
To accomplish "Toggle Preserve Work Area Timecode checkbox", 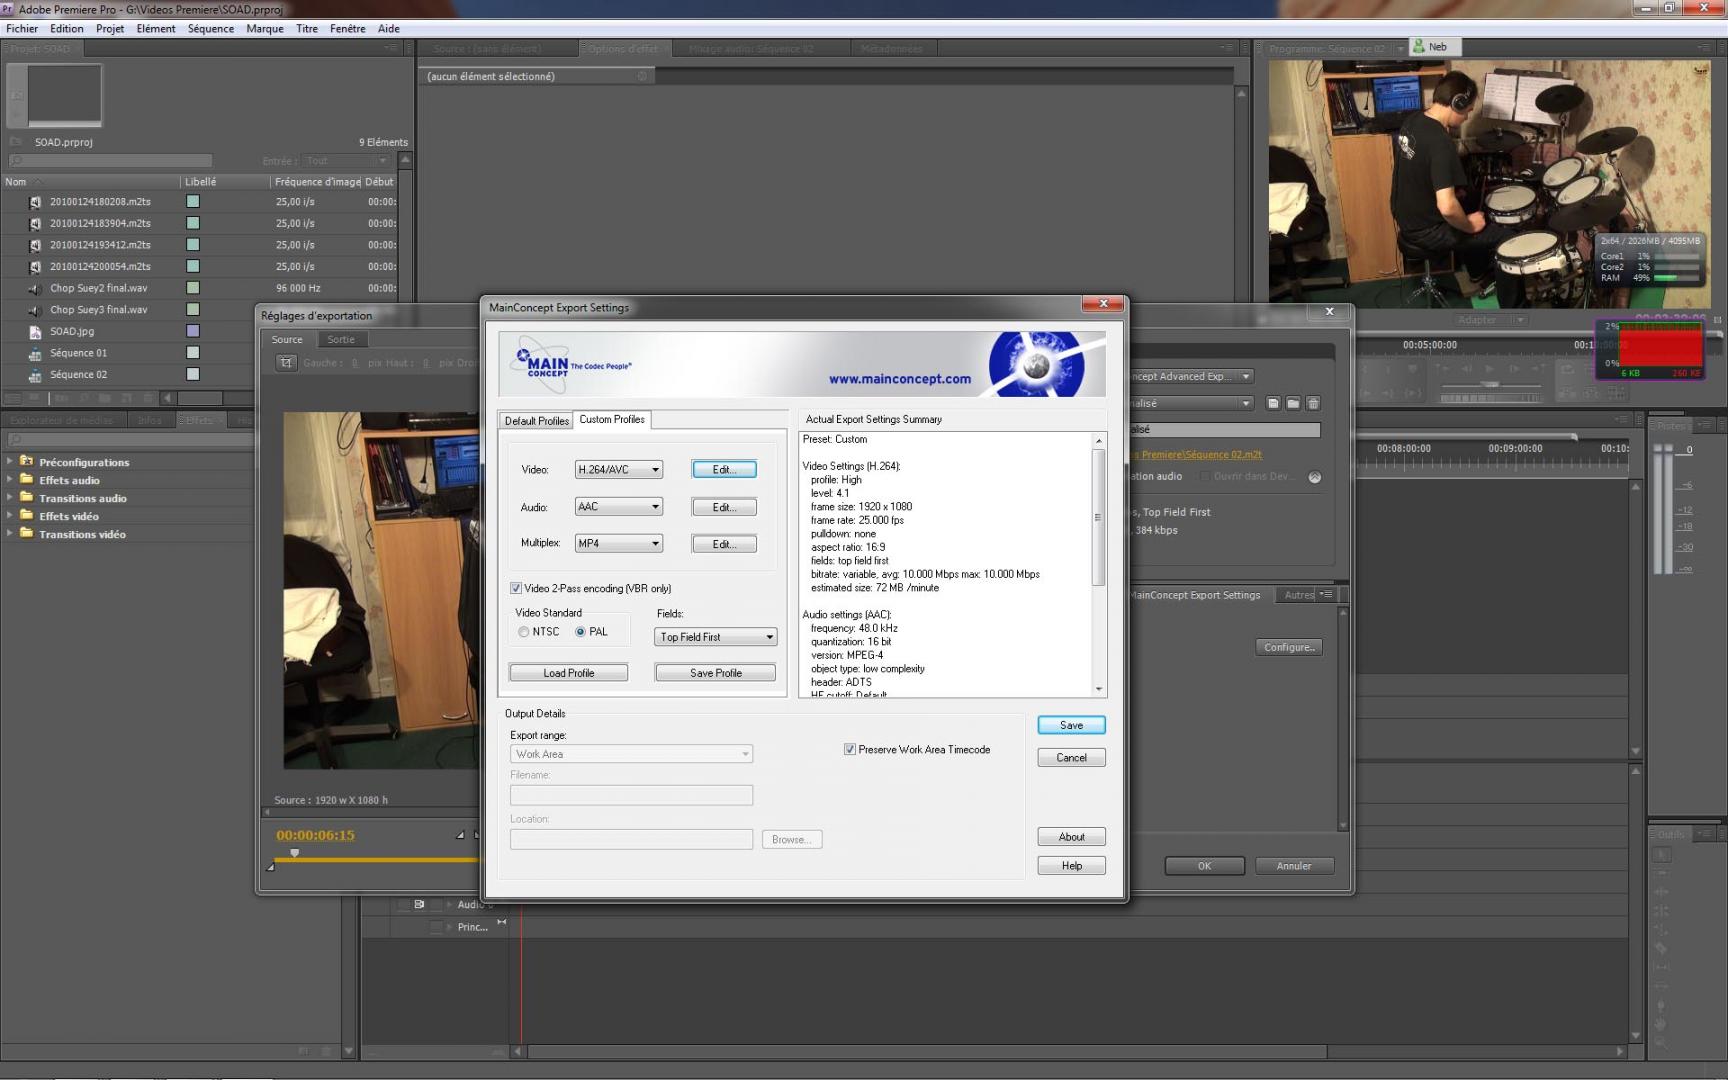I will point(850,749).
